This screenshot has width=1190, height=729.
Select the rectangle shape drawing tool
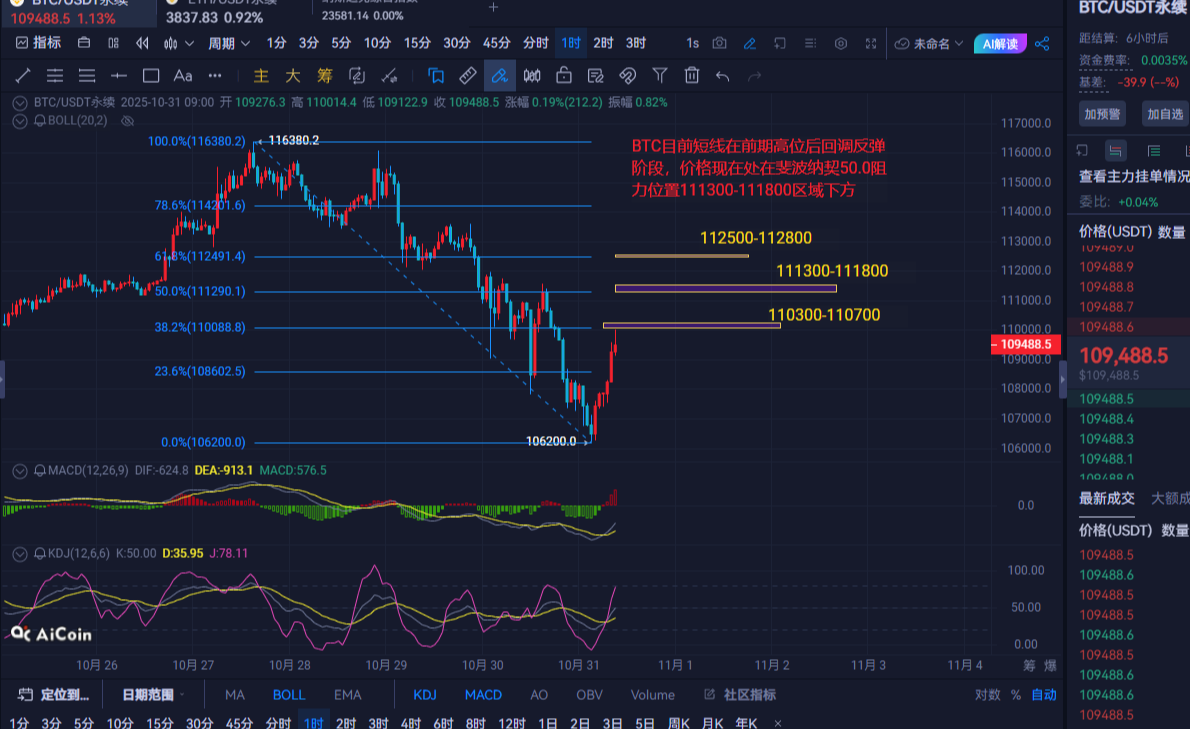pos(151,75)
